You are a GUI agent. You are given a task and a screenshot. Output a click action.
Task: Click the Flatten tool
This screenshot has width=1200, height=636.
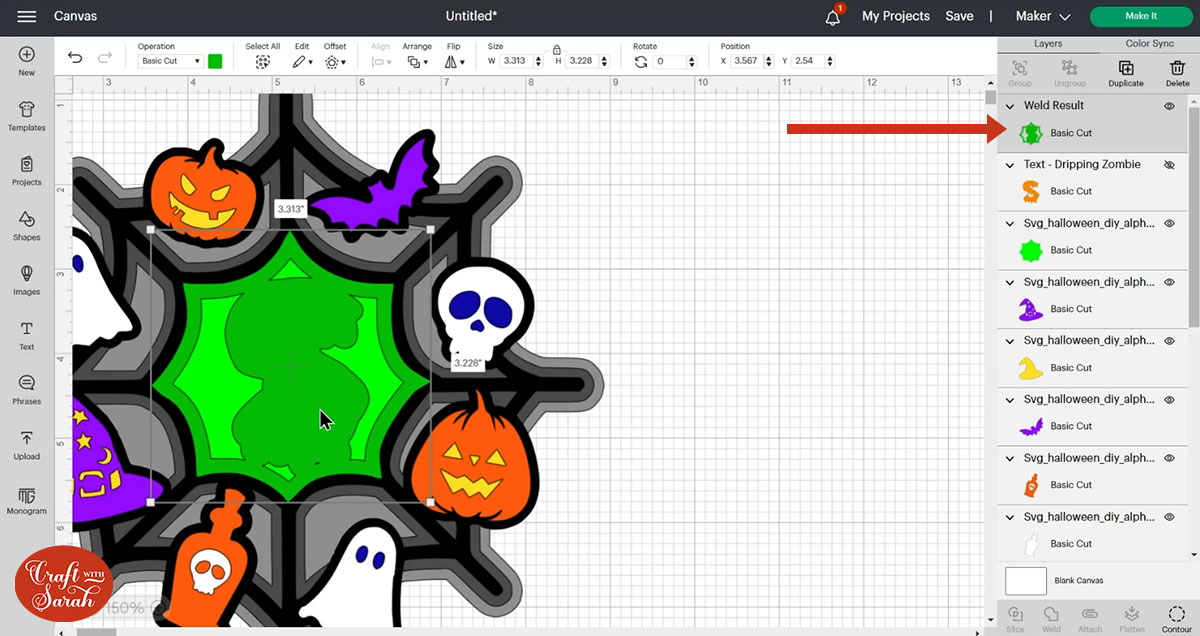(x=1132, y=619)
